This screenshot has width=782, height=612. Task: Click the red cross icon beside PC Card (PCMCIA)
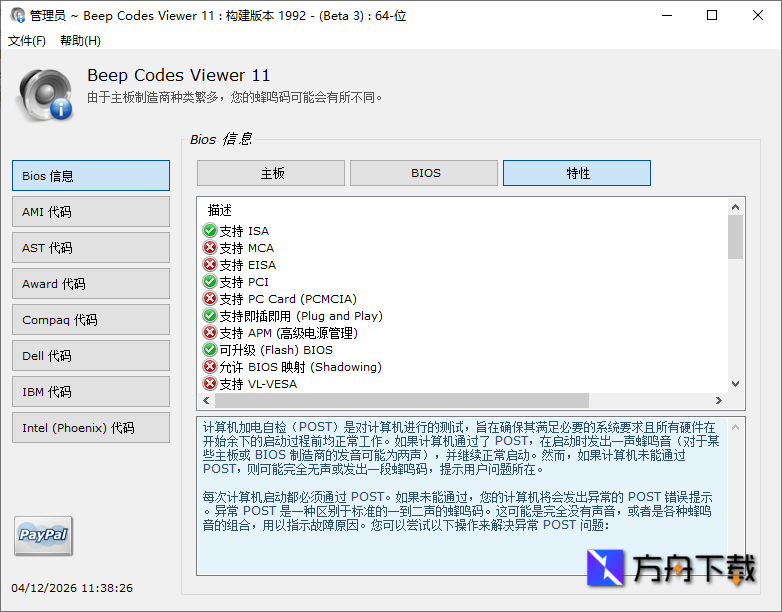(x=210, y=298)
